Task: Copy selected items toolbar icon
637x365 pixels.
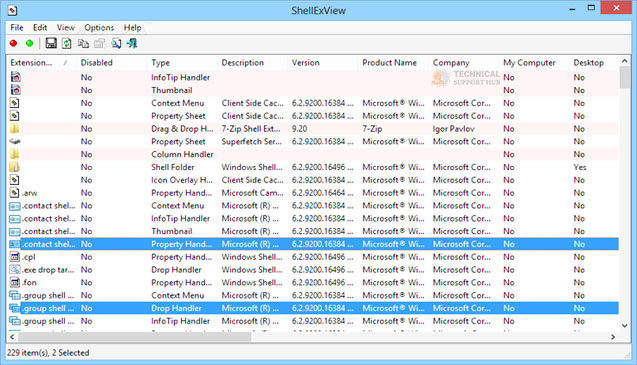Action: tap(83, 43)
